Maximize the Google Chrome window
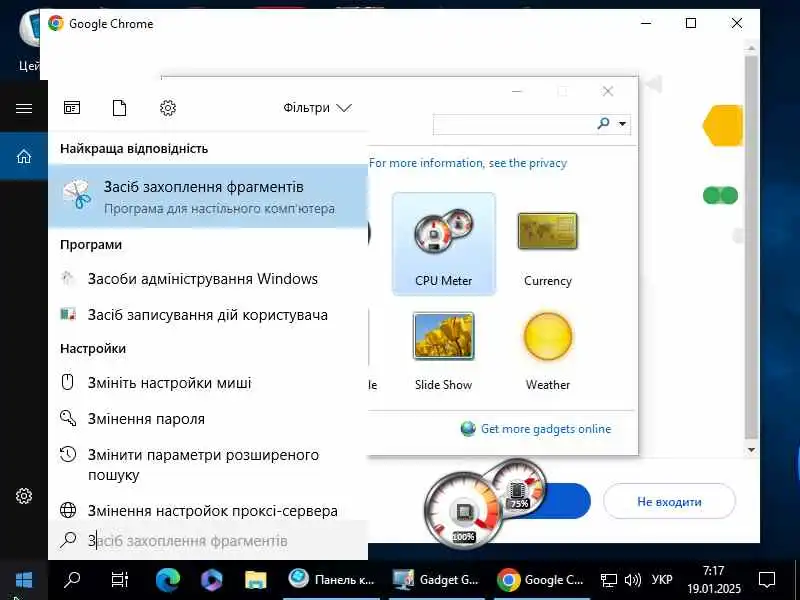Screen dimensions: 800x600 [691, 23]
